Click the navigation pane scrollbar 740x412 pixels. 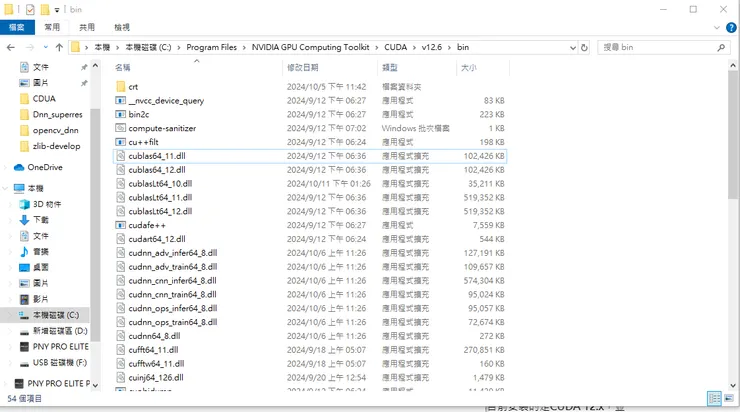95,225
